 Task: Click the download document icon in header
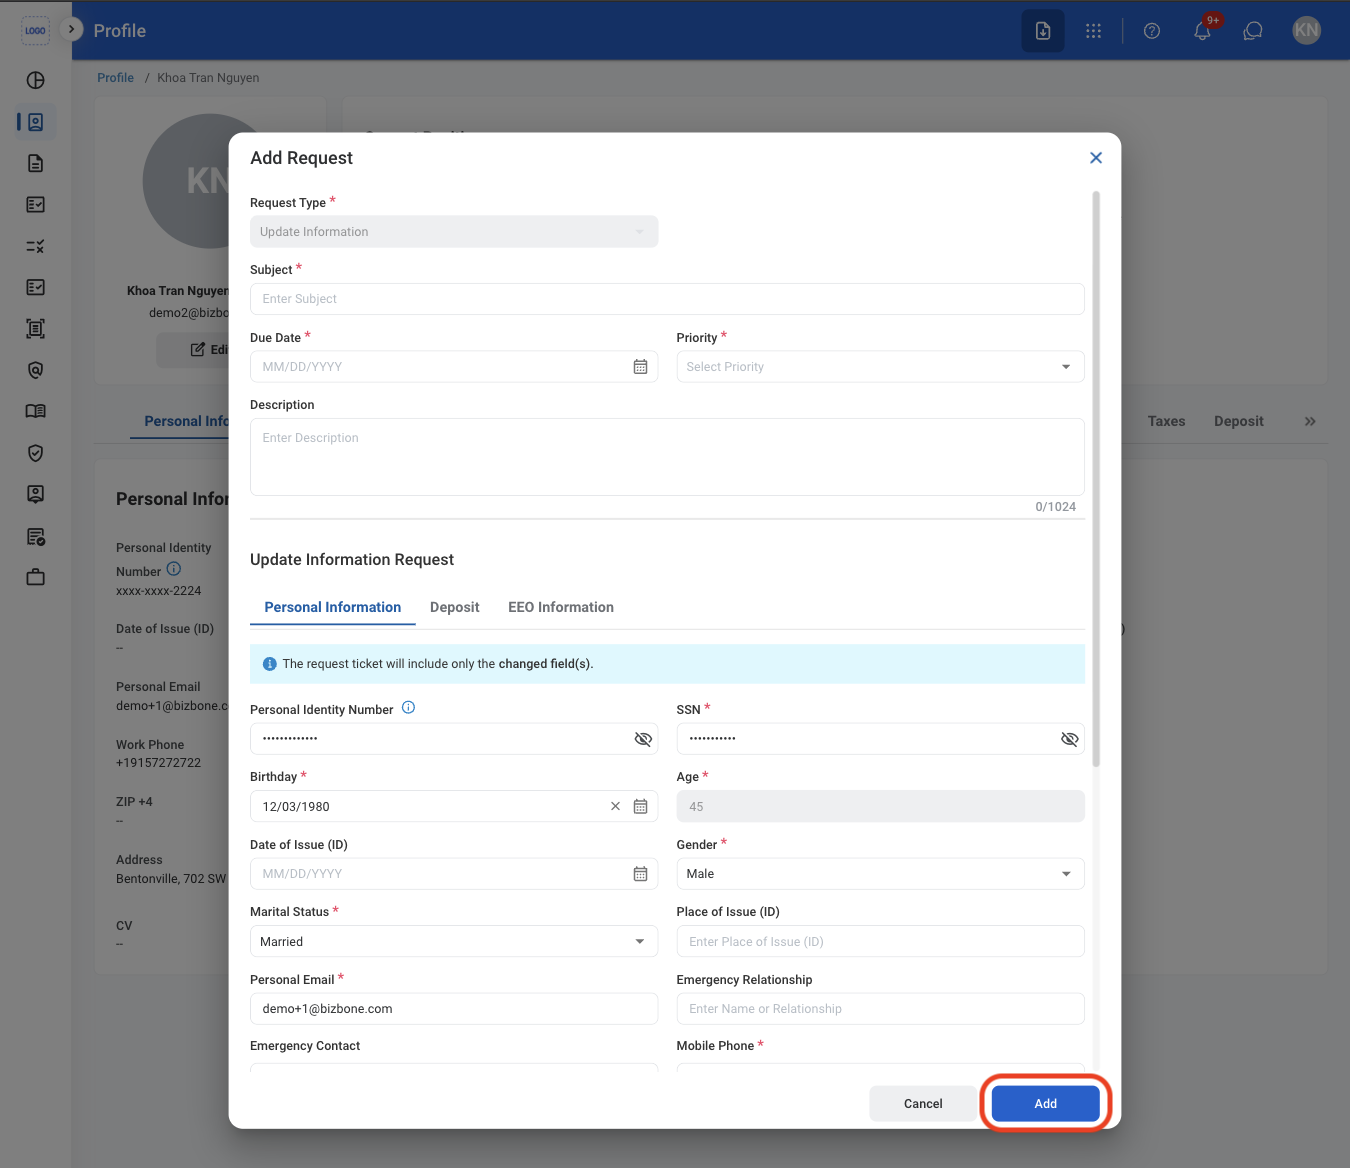1043,31
